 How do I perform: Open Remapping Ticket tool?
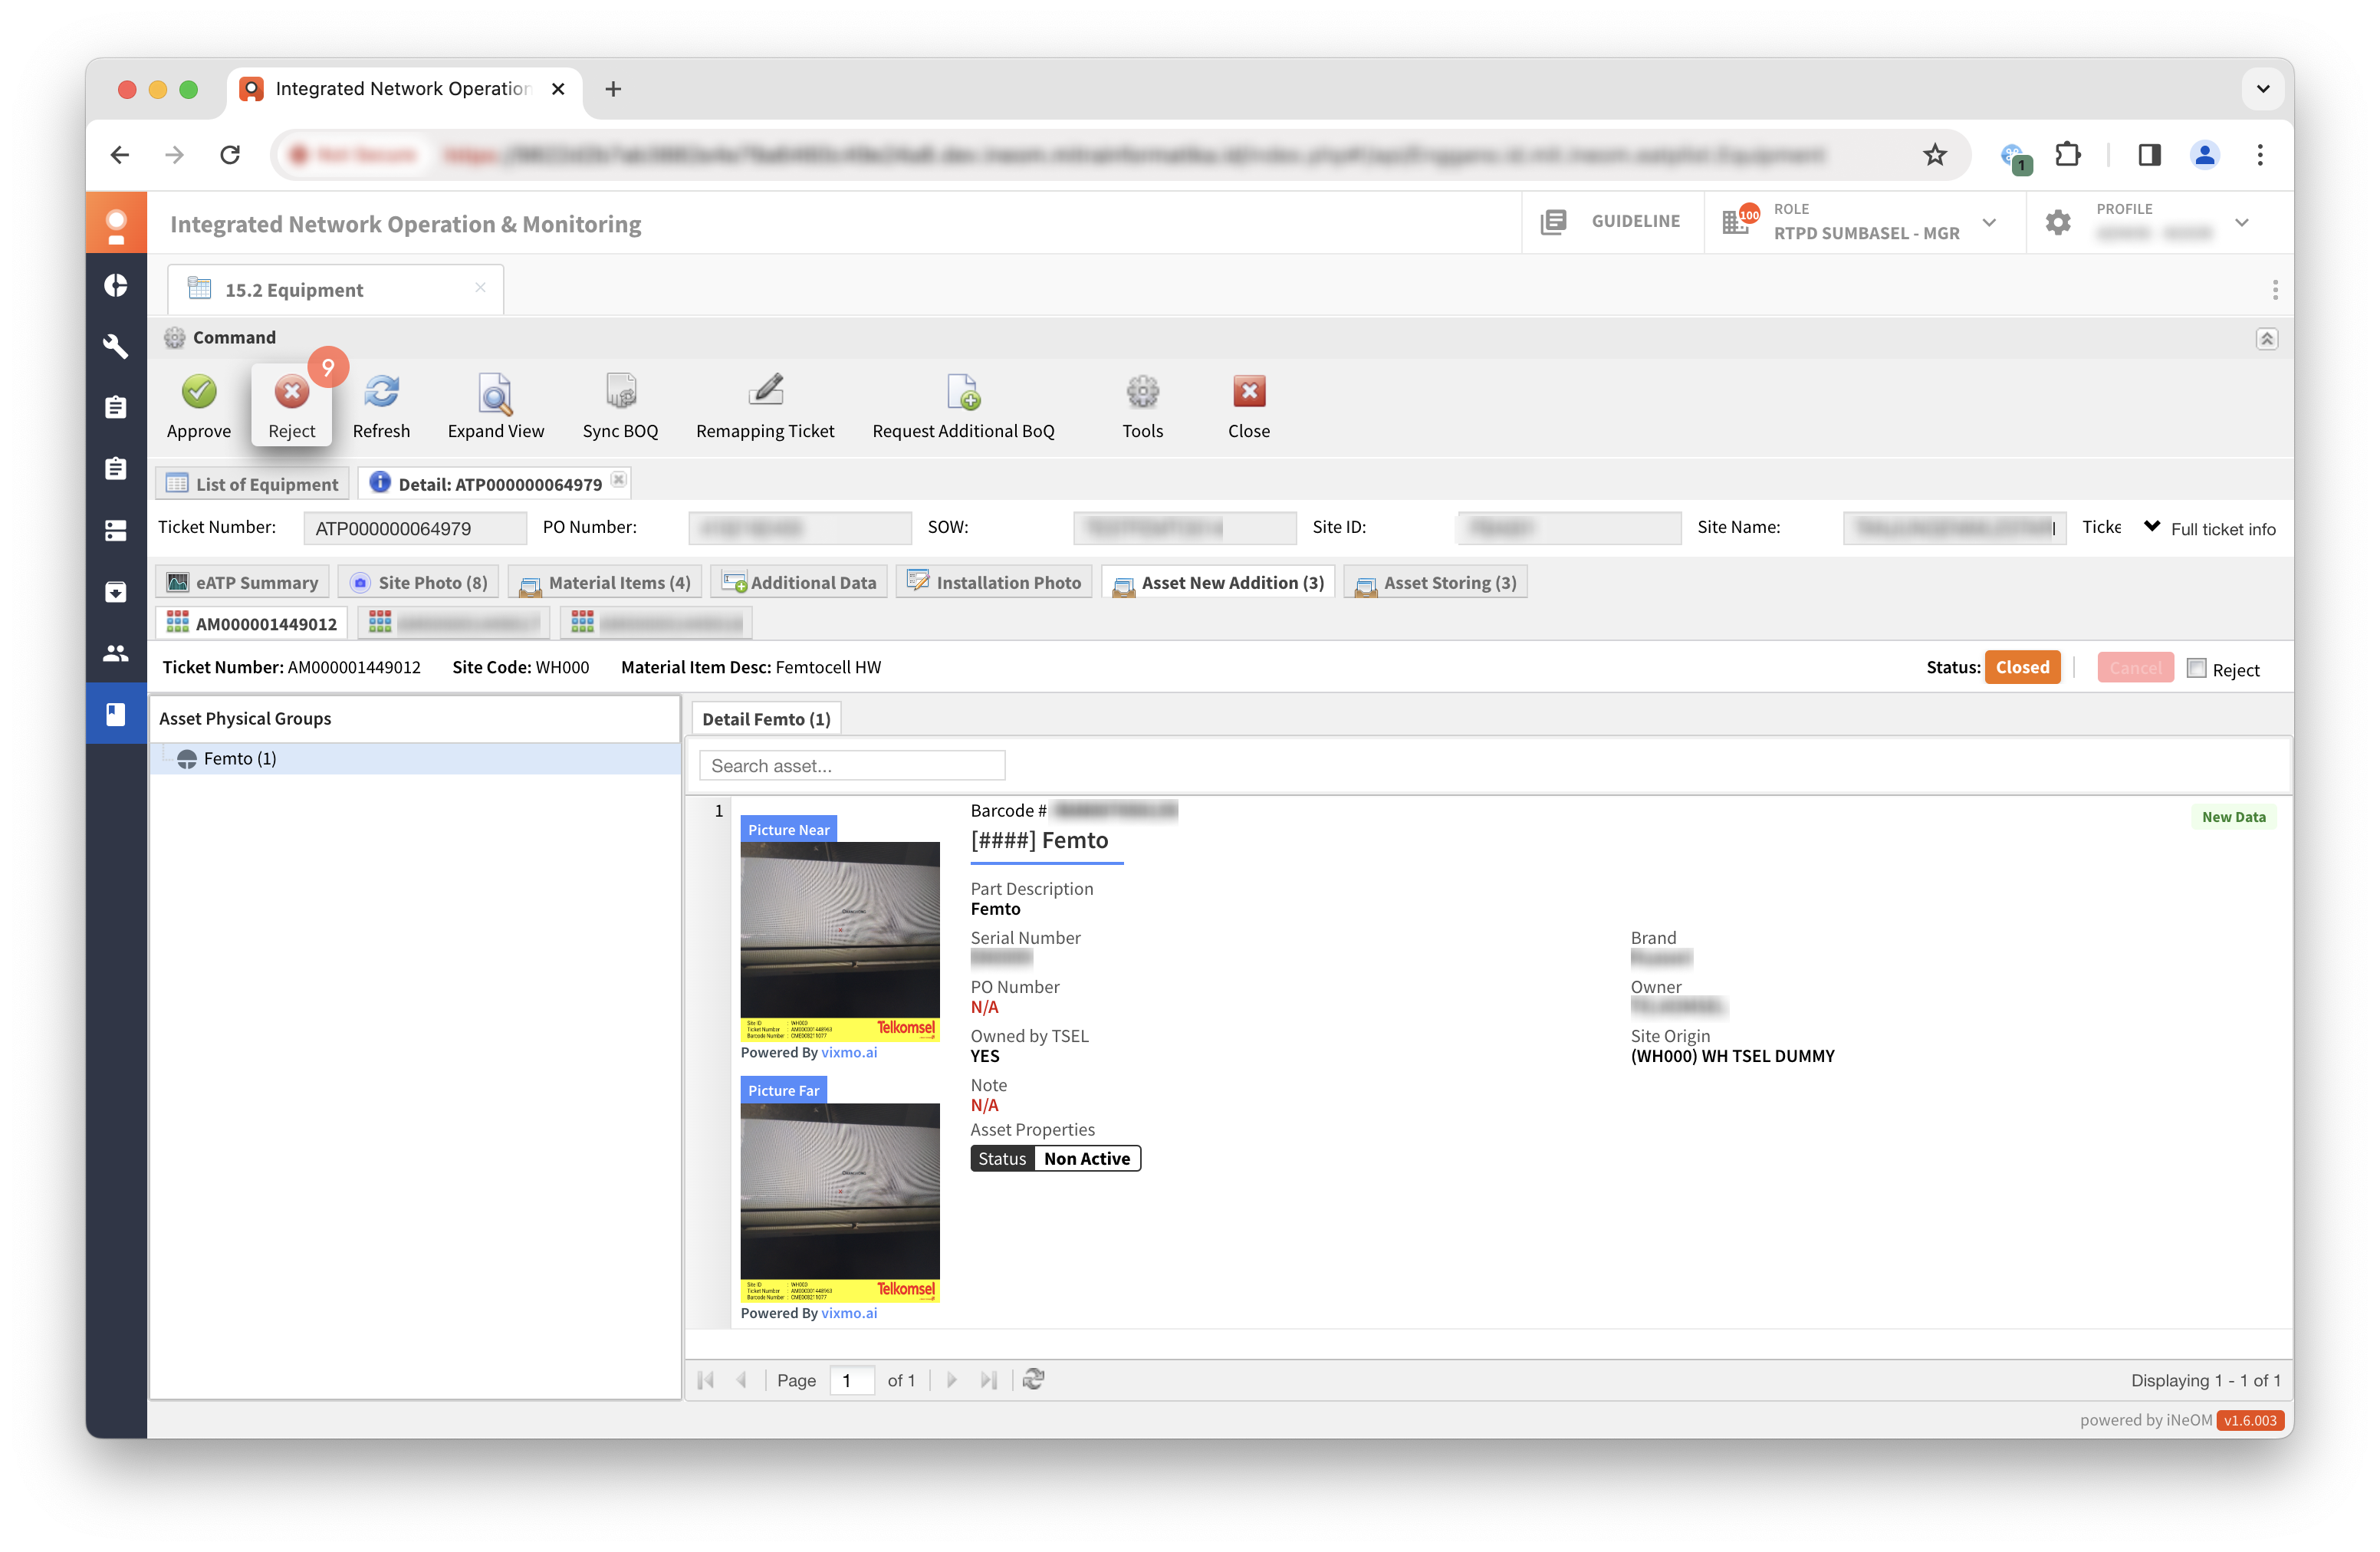765,406
